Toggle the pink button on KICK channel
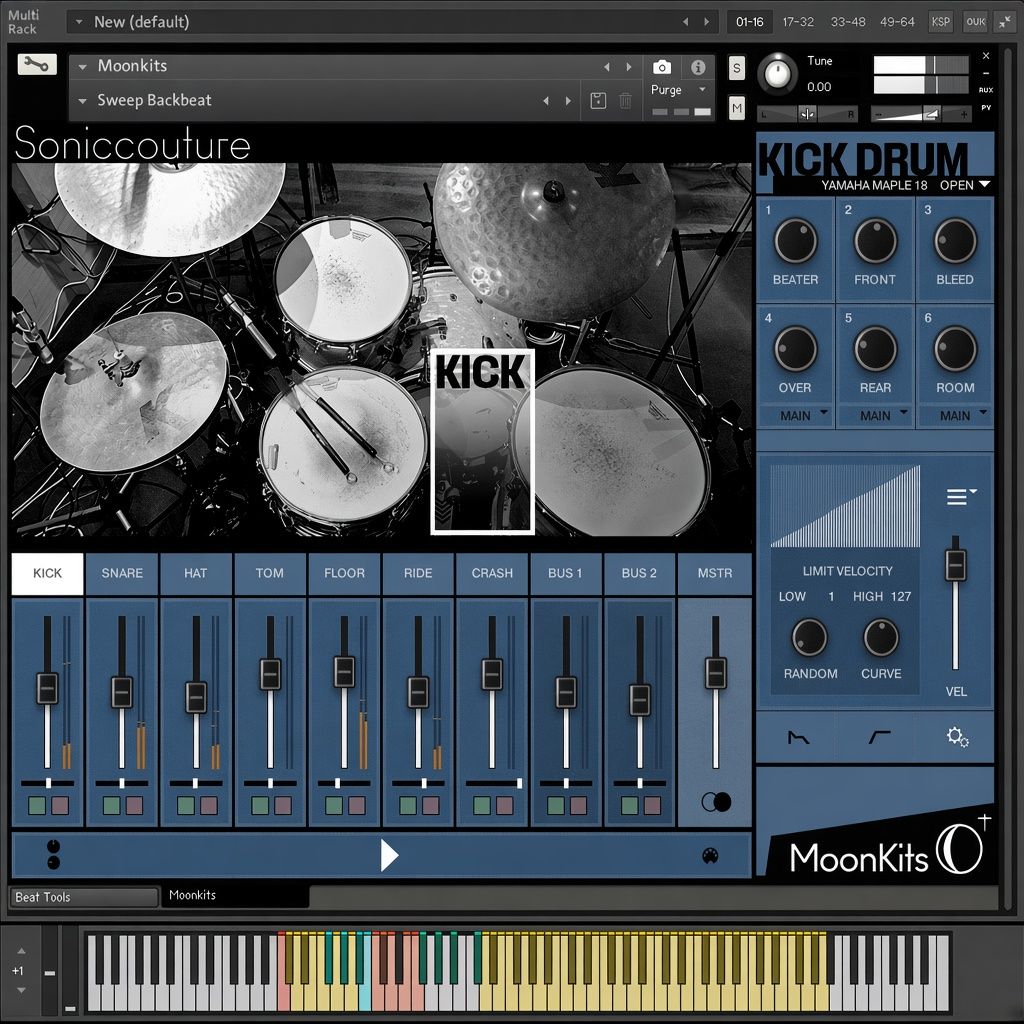This screenshot has width=1024, height=1024. (x=60, y=805)
